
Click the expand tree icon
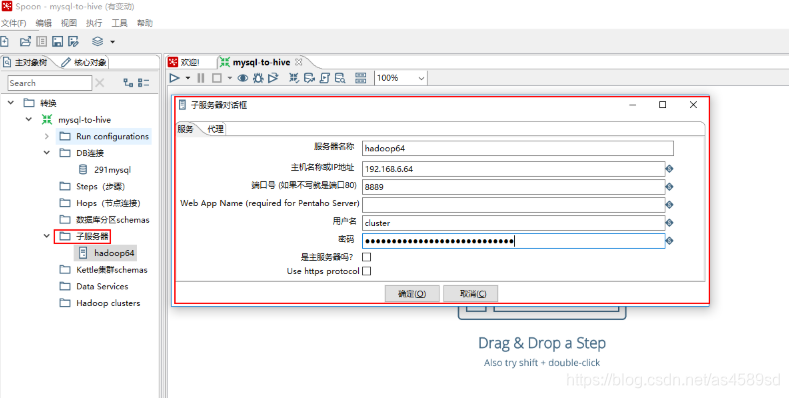(128, 83)
